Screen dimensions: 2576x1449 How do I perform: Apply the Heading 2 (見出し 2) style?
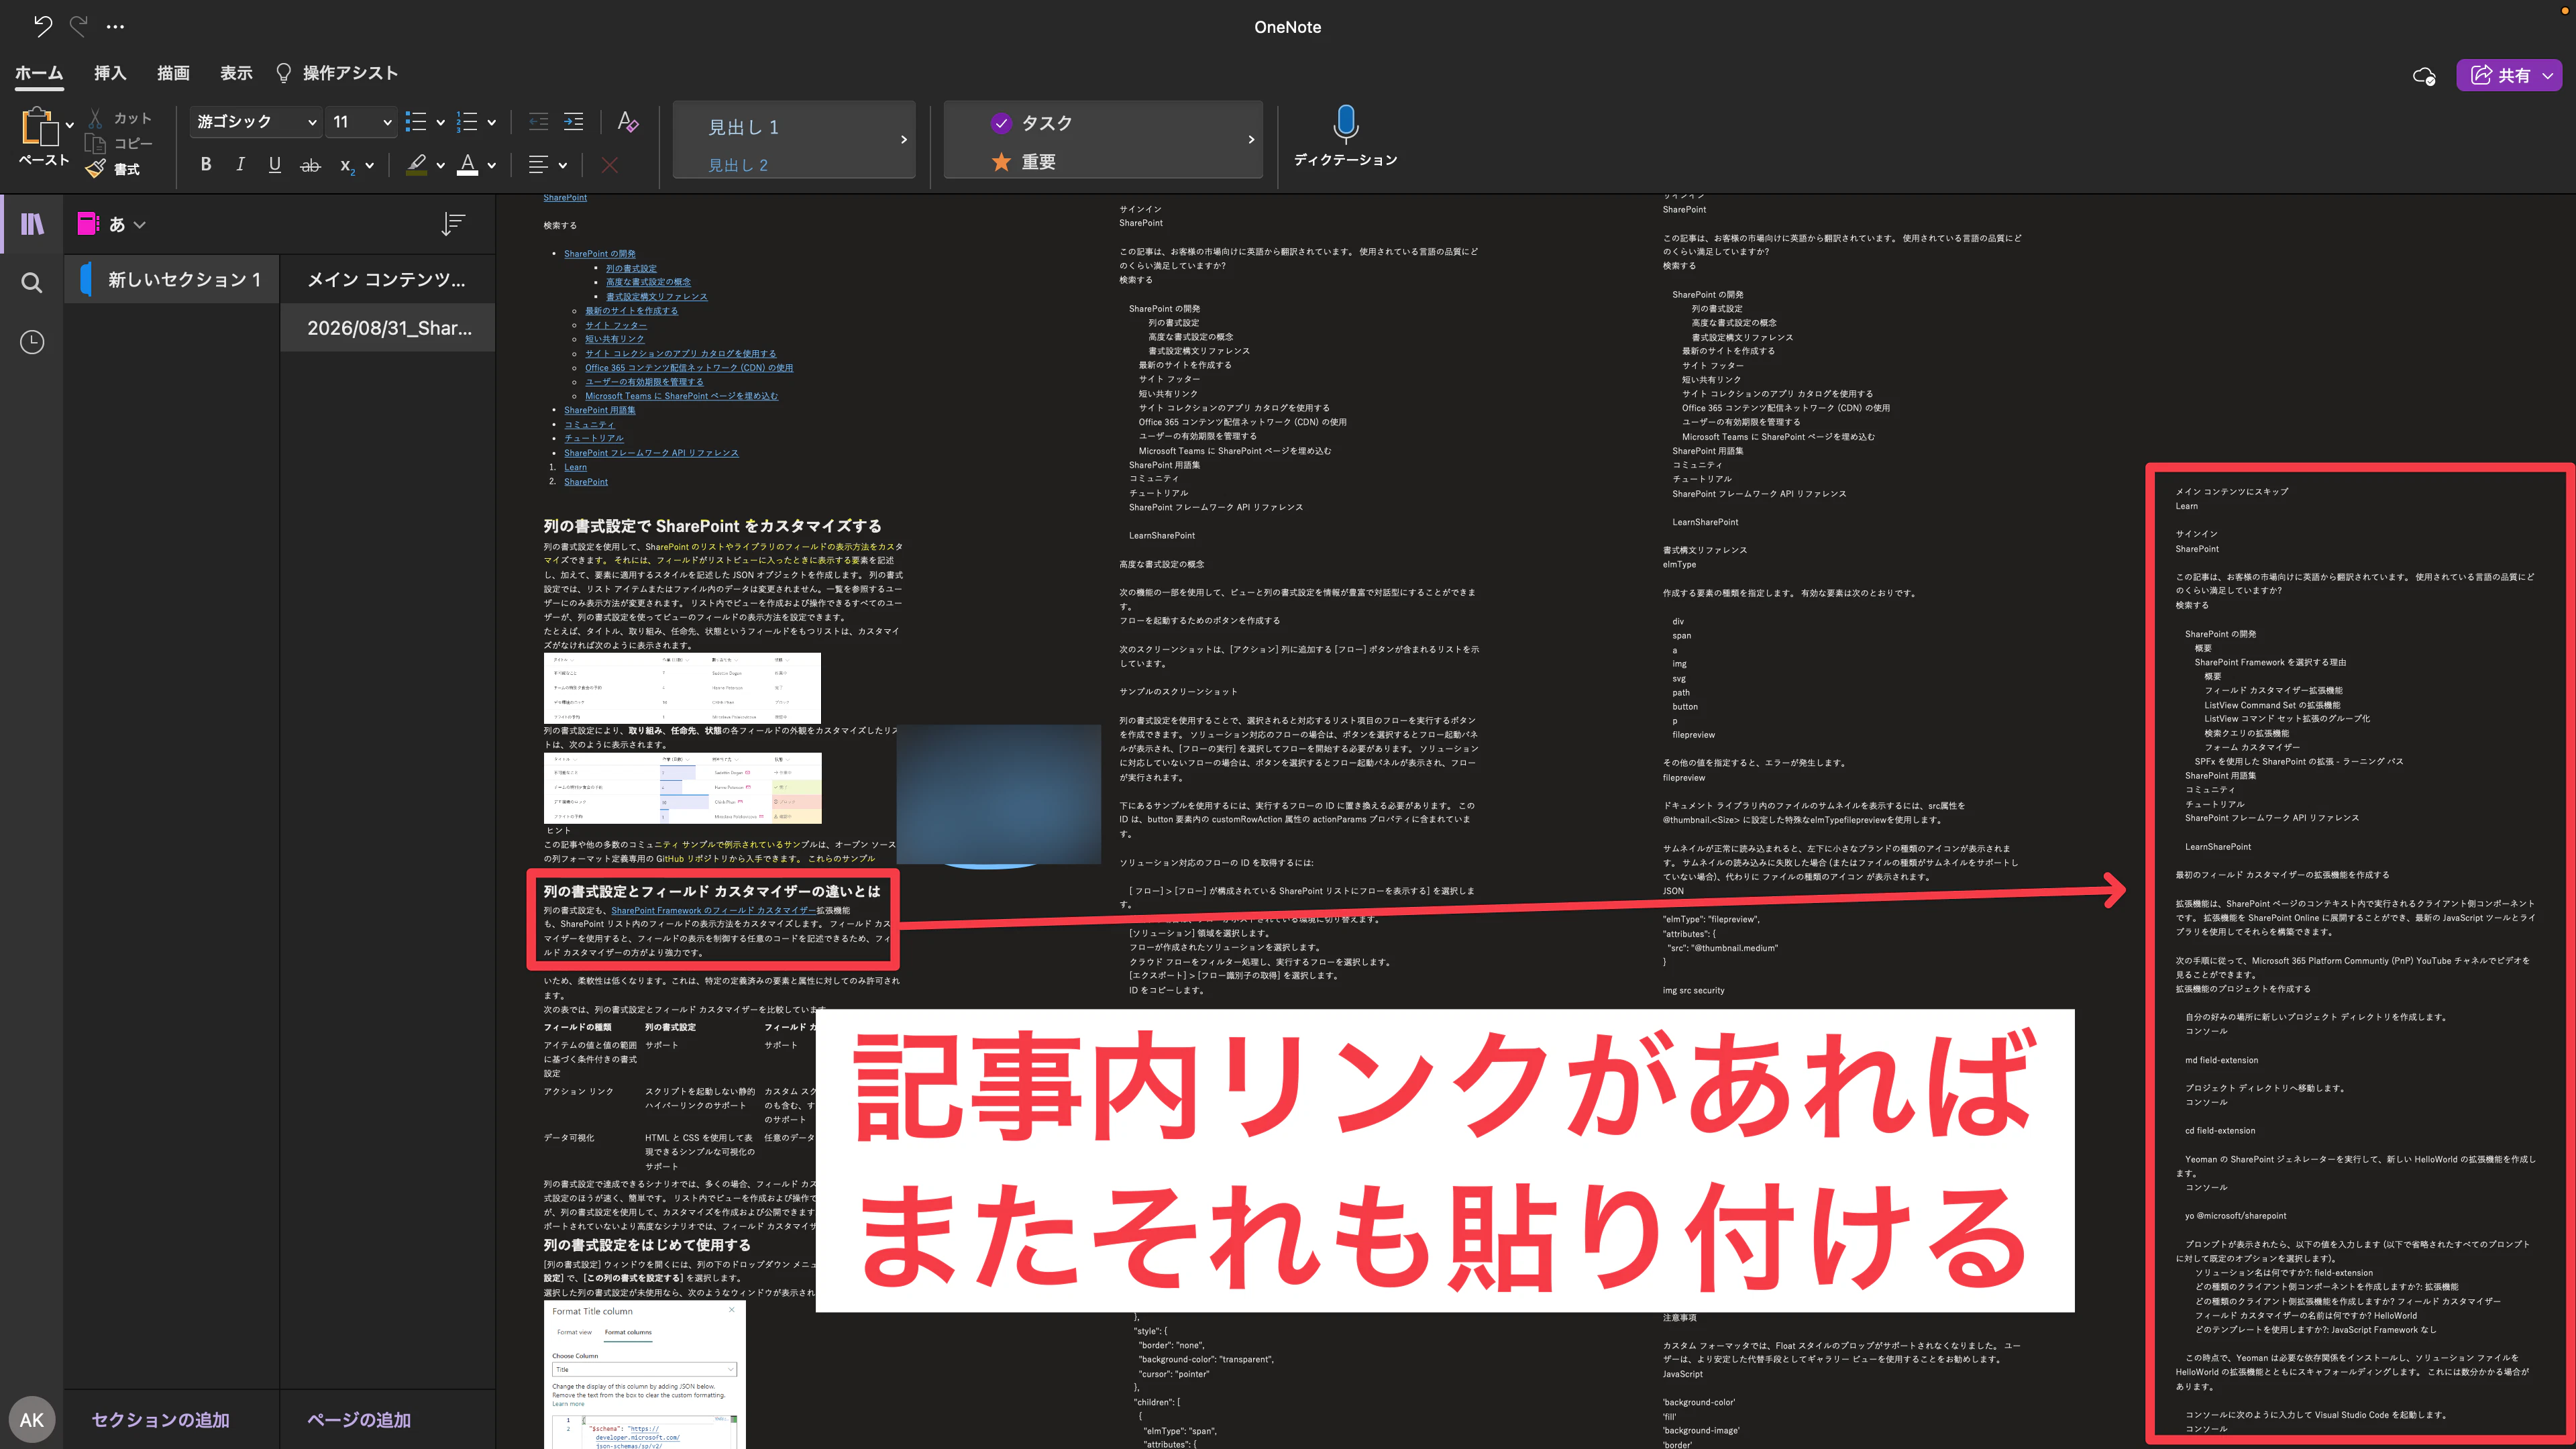tap(738, 165)
